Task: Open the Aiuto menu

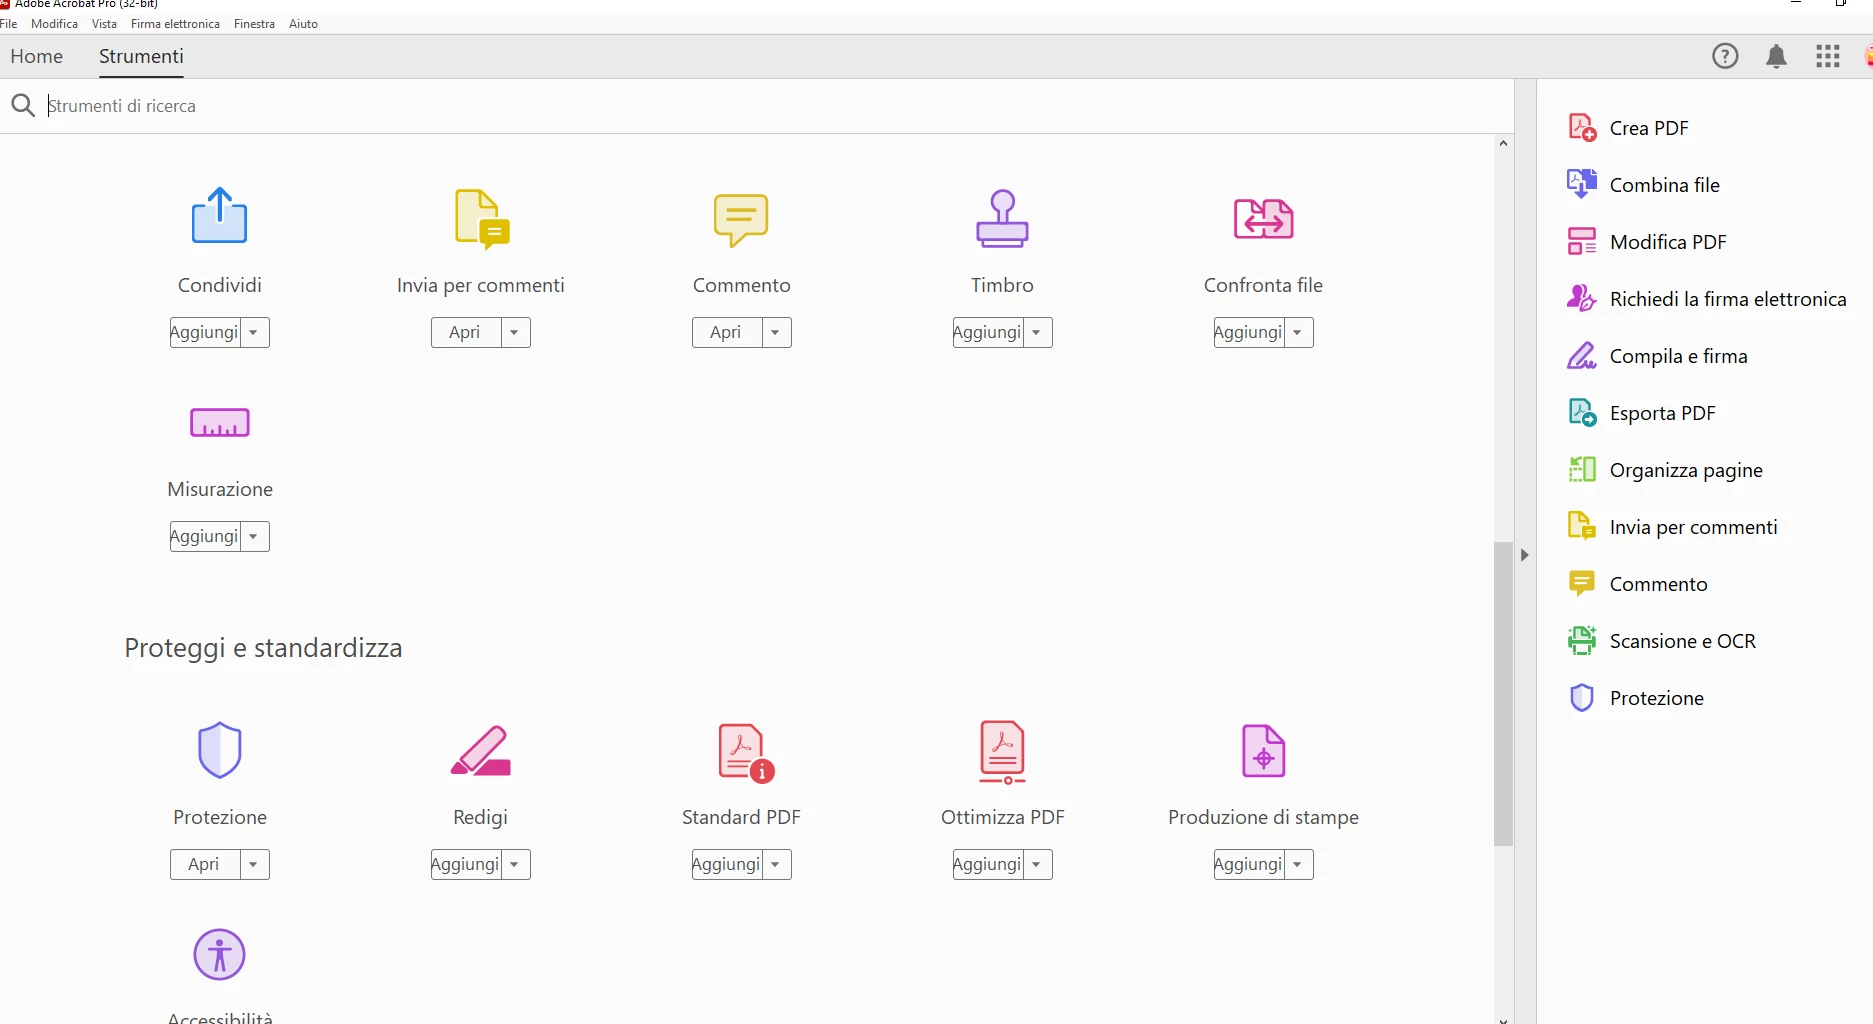Action: tap(303, 24)
